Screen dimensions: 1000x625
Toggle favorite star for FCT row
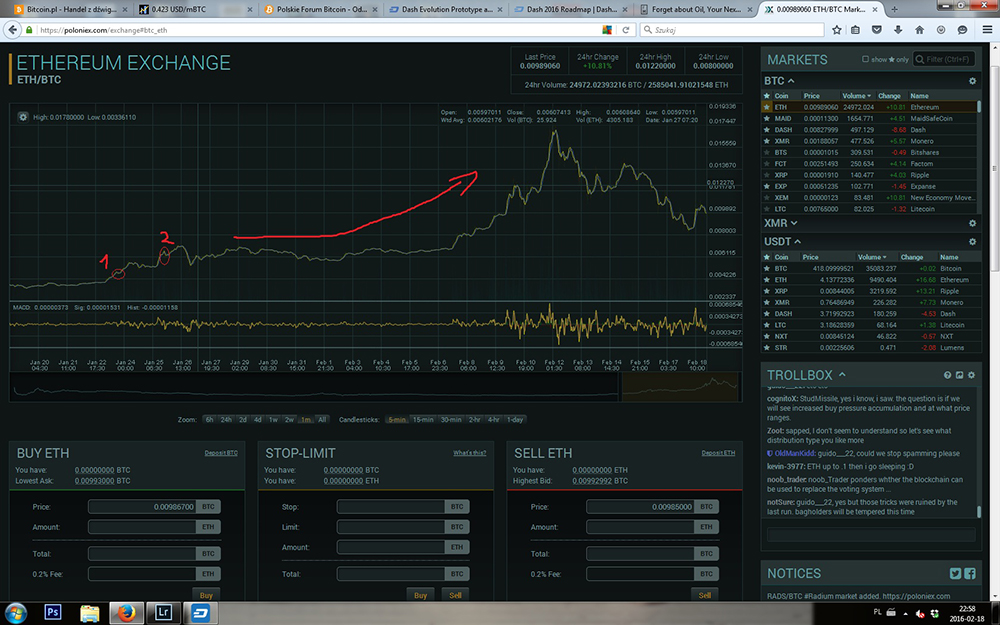coord(767,163)
